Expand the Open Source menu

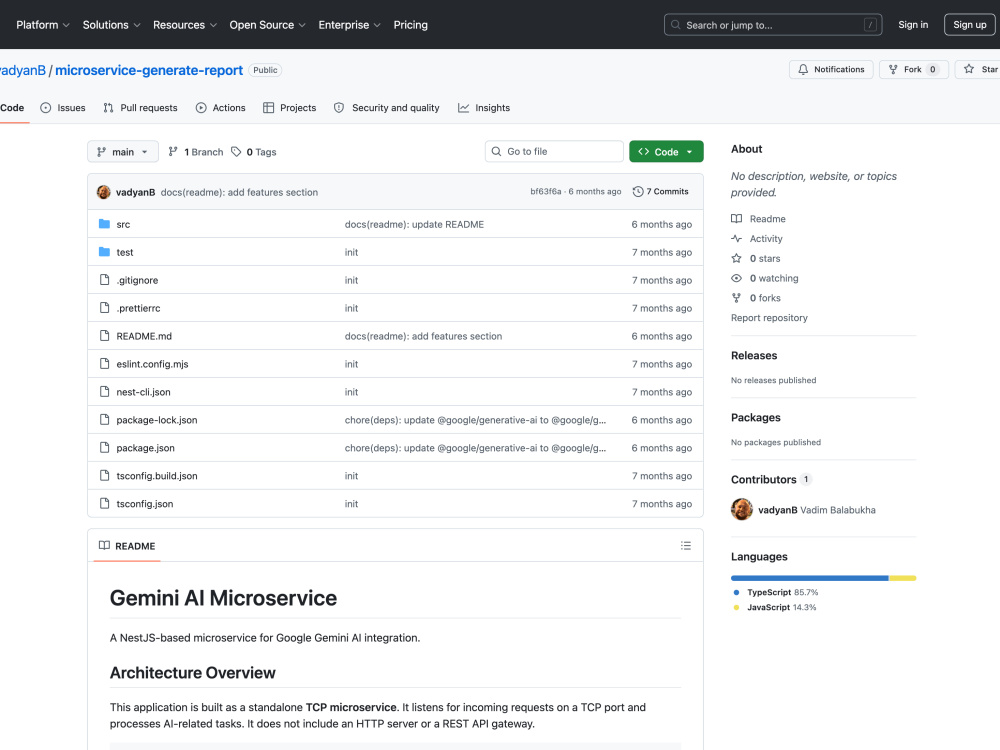click(268, 25)
